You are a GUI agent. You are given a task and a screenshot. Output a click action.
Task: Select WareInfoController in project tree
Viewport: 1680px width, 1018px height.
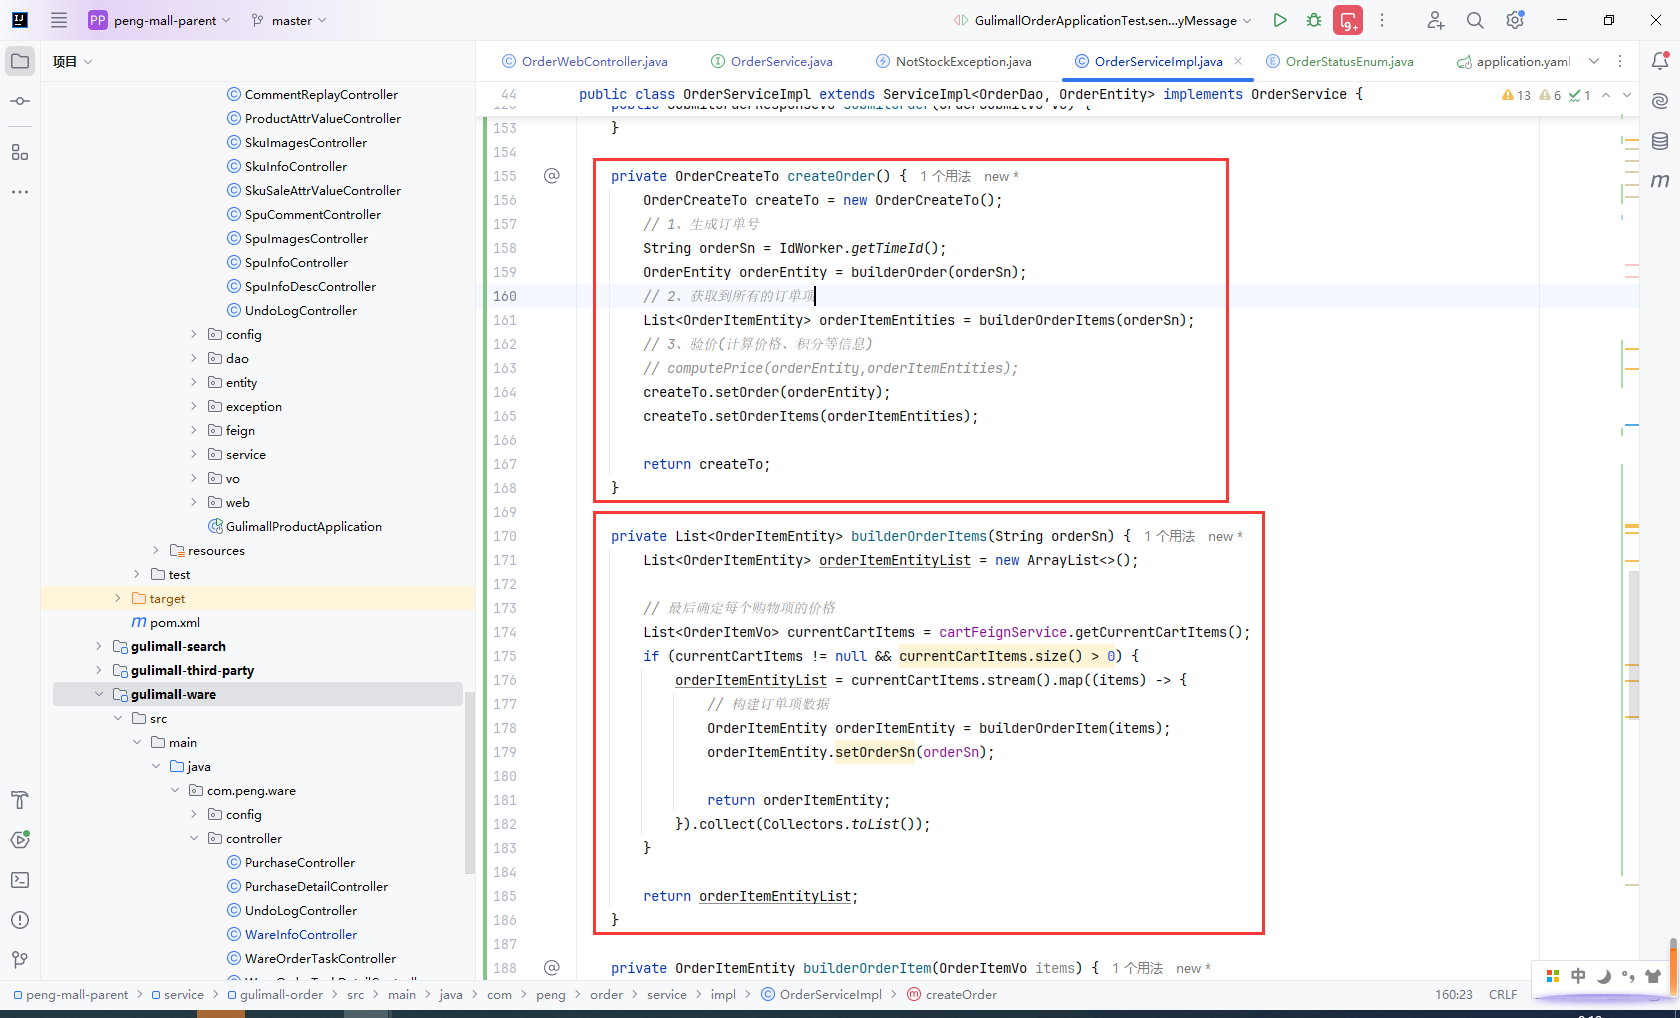coord(292,934)
